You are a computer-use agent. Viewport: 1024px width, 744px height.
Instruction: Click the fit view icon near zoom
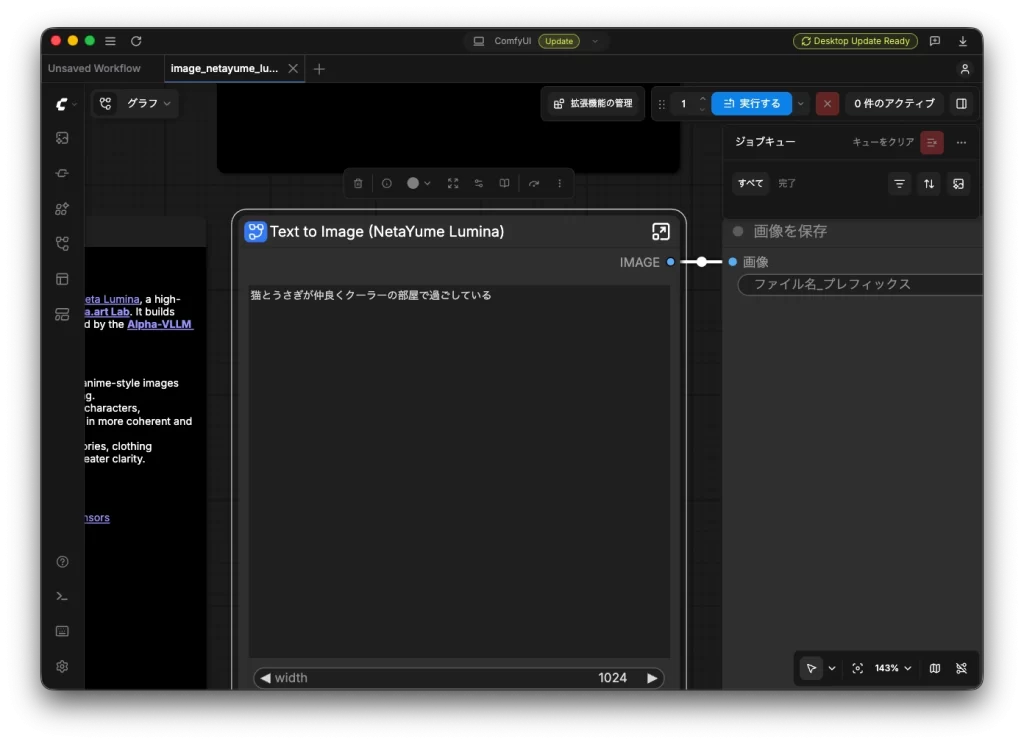(857, 668)
